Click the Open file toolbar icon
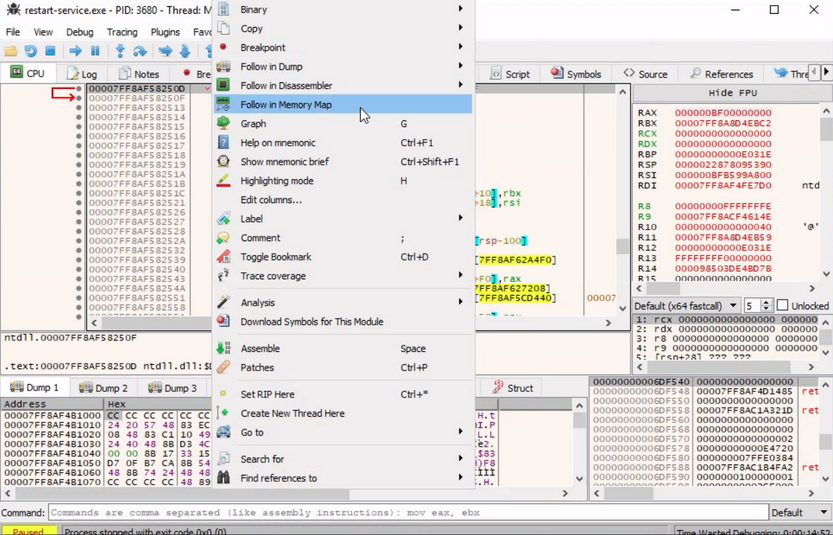This screenshot has height=535, width=833. [11, 51]
